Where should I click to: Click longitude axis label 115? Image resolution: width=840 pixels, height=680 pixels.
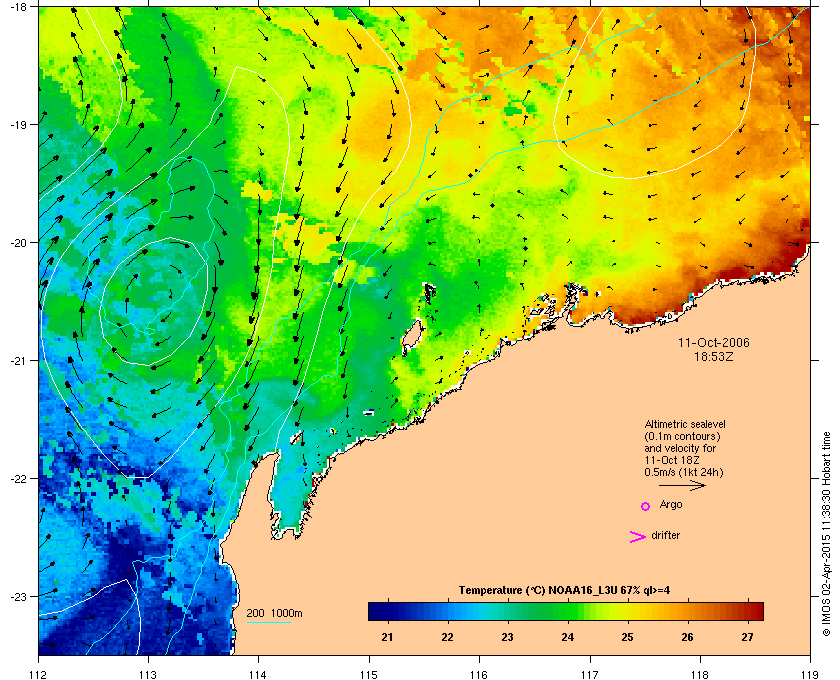(x=369, y=675)
